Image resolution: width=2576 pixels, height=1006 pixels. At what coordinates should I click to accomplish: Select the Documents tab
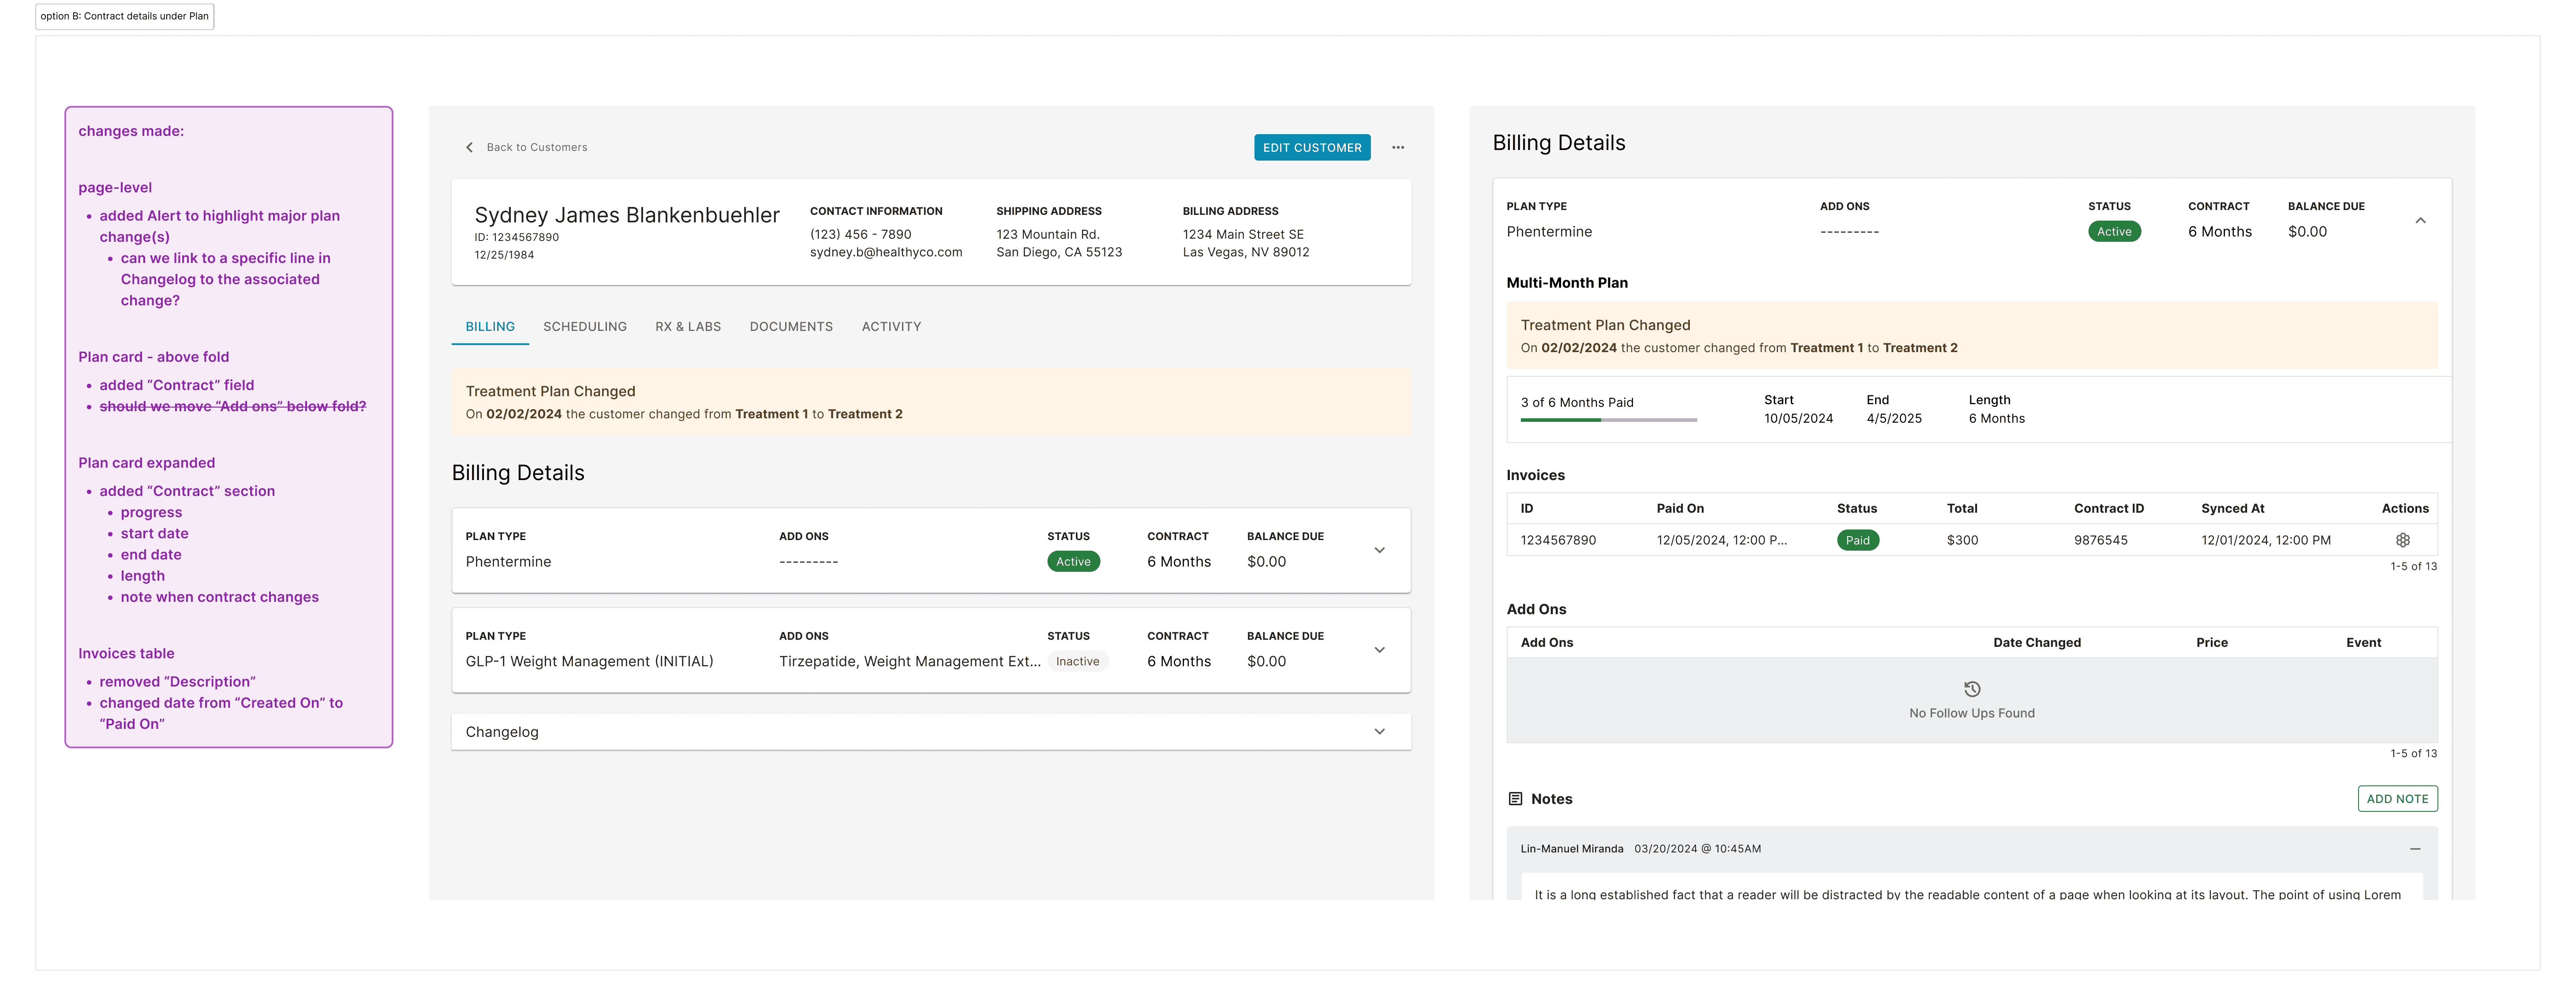pos(791,327)
